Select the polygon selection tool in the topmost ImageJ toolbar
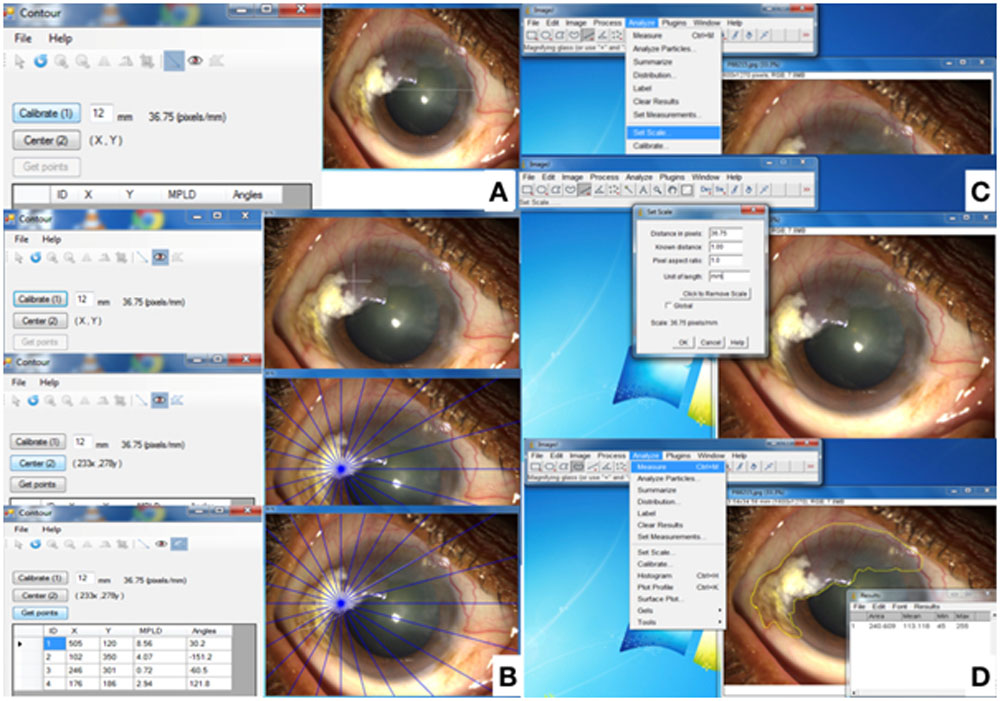This screenshot has width=1000, height=701. (x=560, y=35)
